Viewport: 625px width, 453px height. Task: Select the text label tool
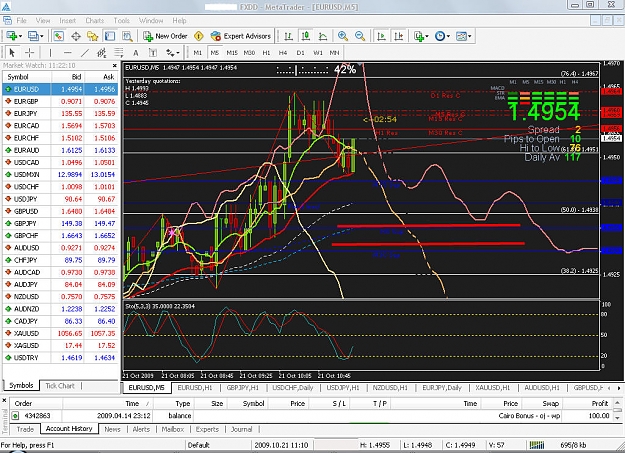pos(153,53)
